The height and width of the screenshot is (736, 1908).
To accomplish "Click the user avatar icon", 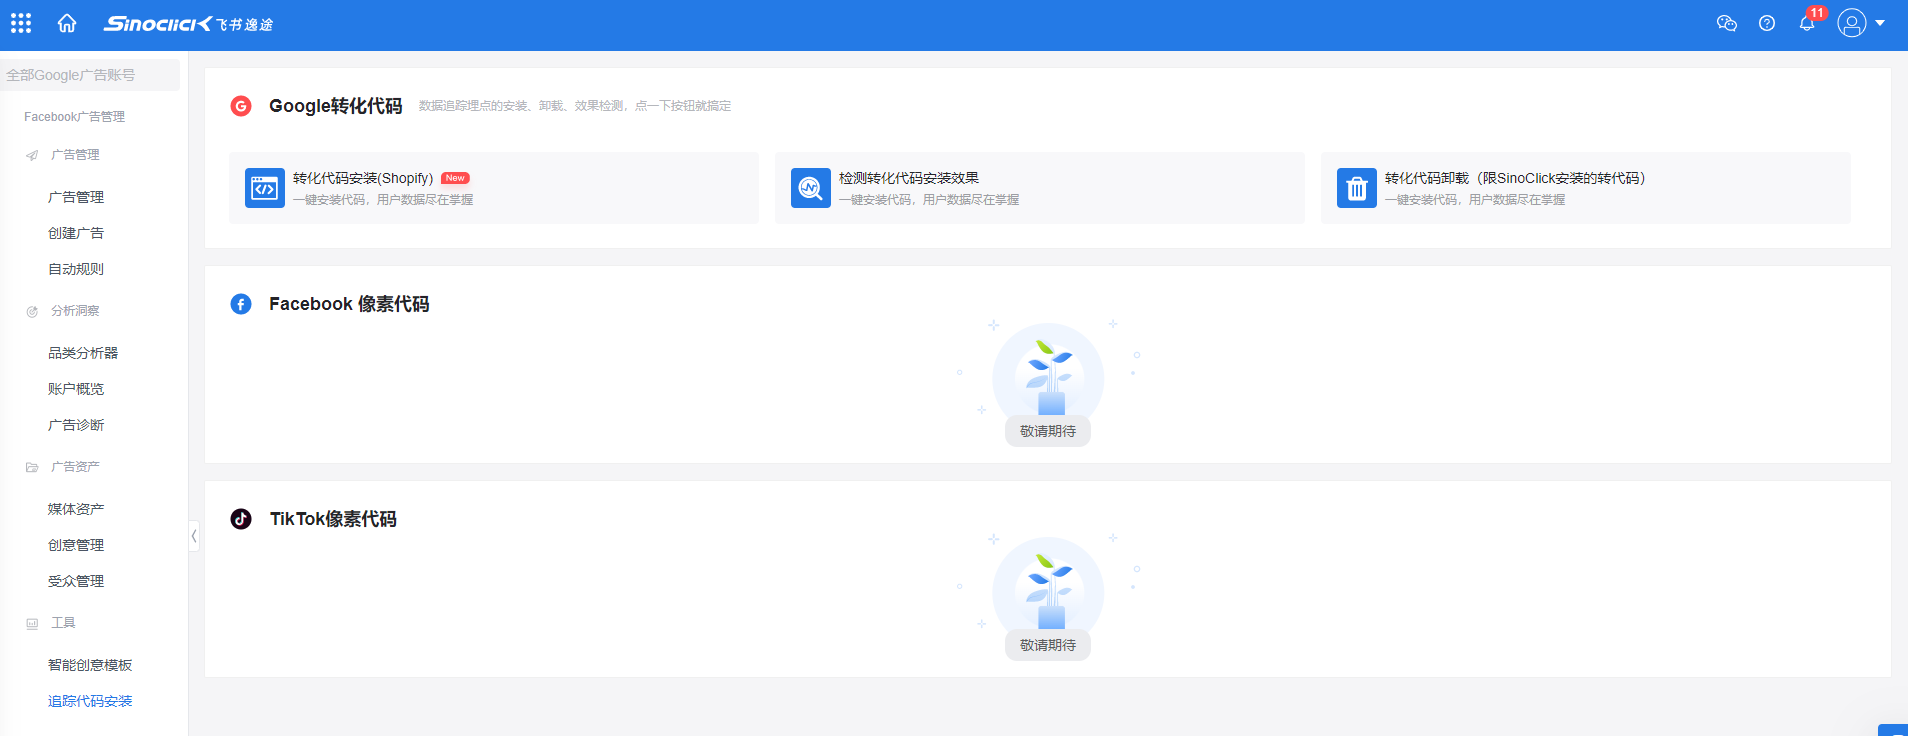I will click(x=1852, y=23).
